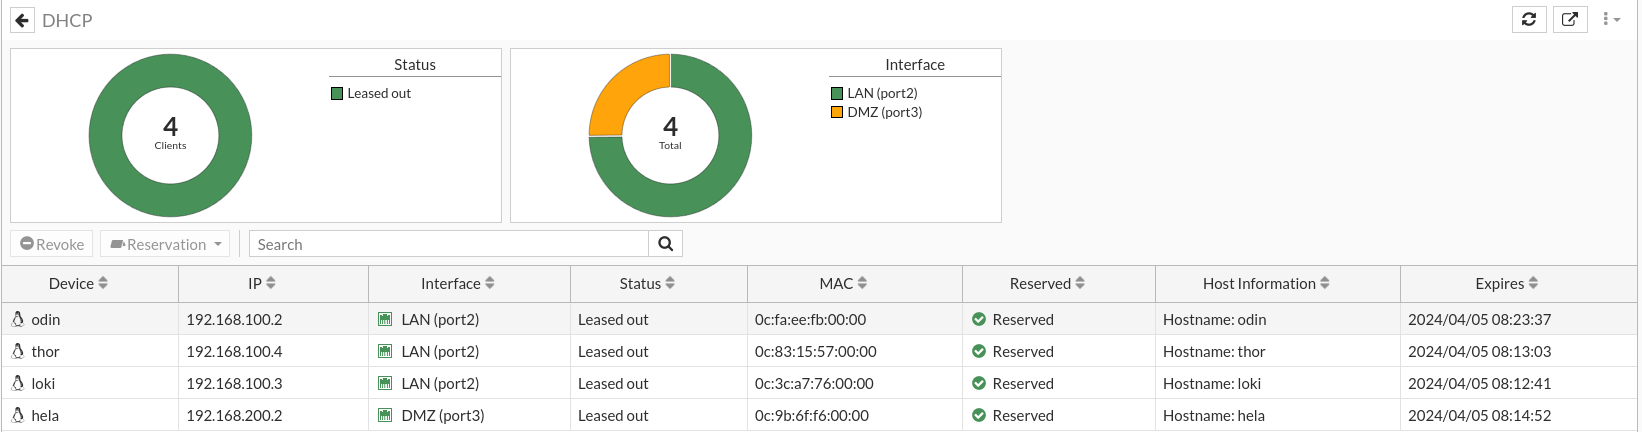Click the Revoke button
The width and height of the screenshot is (1642, 432).
pyautogui.click(x=52, y=244)
